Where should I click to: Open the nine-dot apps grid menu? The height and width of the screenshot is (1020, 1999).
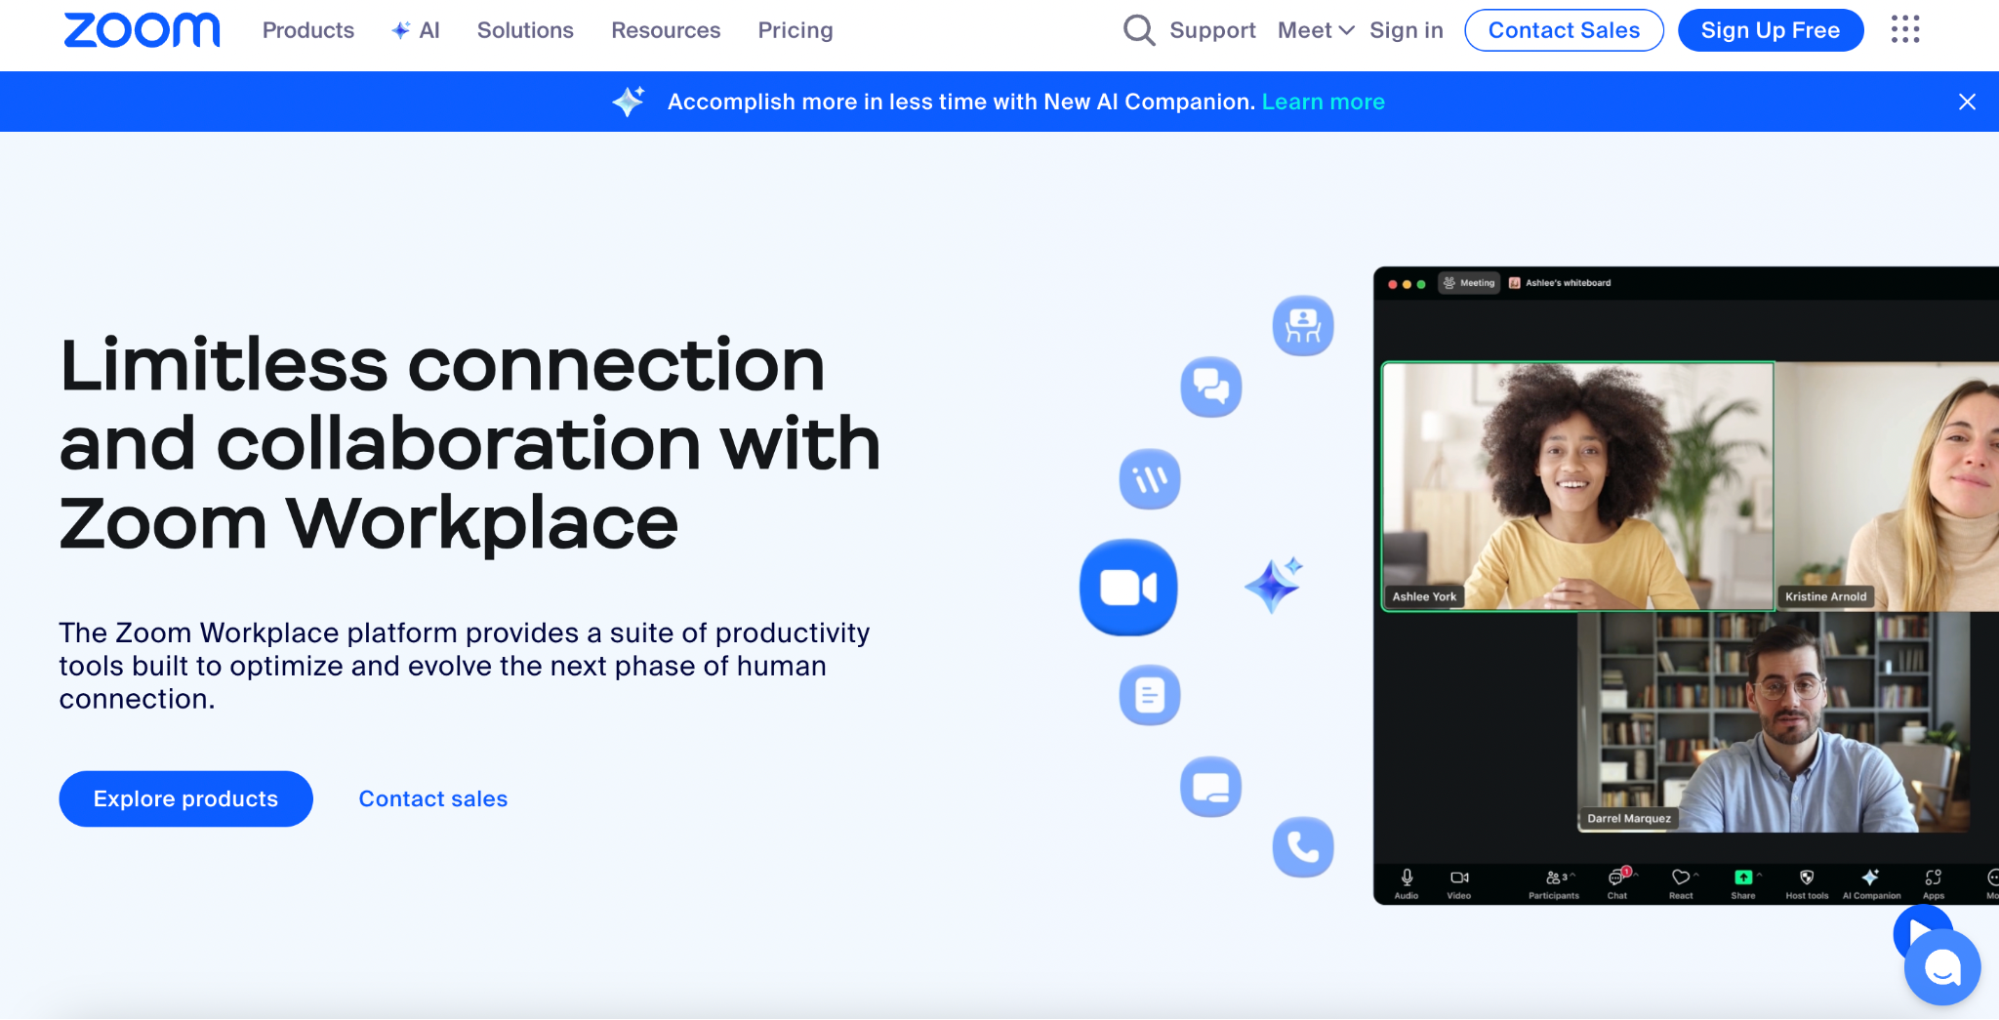pos(1905,30)
